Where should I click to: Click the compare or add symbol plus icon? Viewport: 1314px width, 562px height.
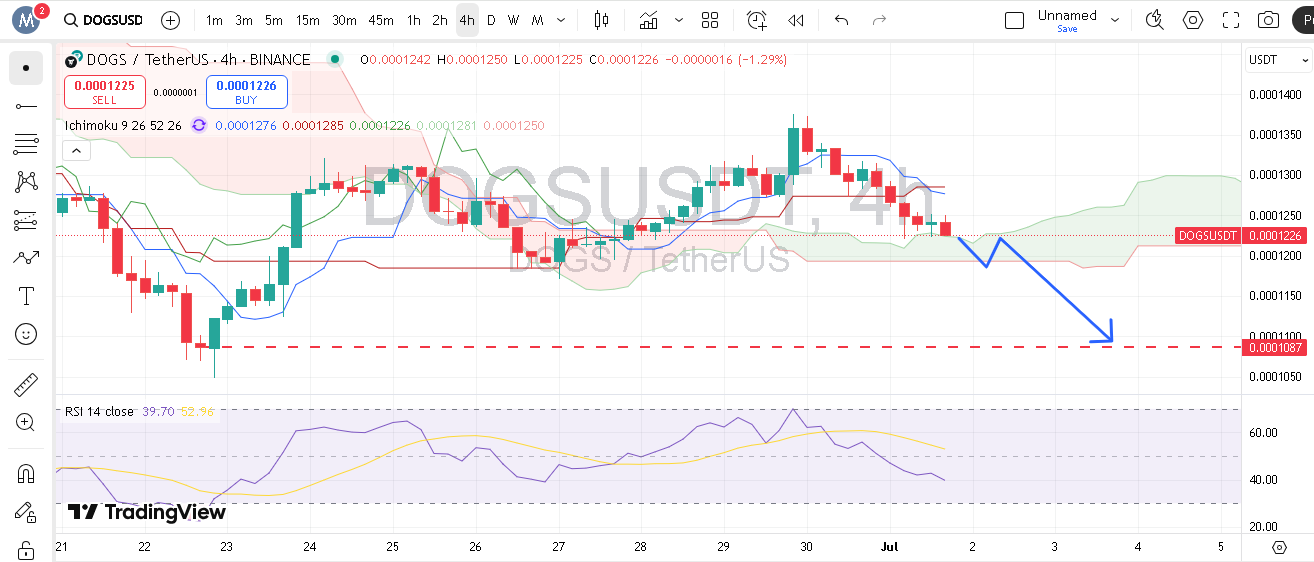point(171,20)
